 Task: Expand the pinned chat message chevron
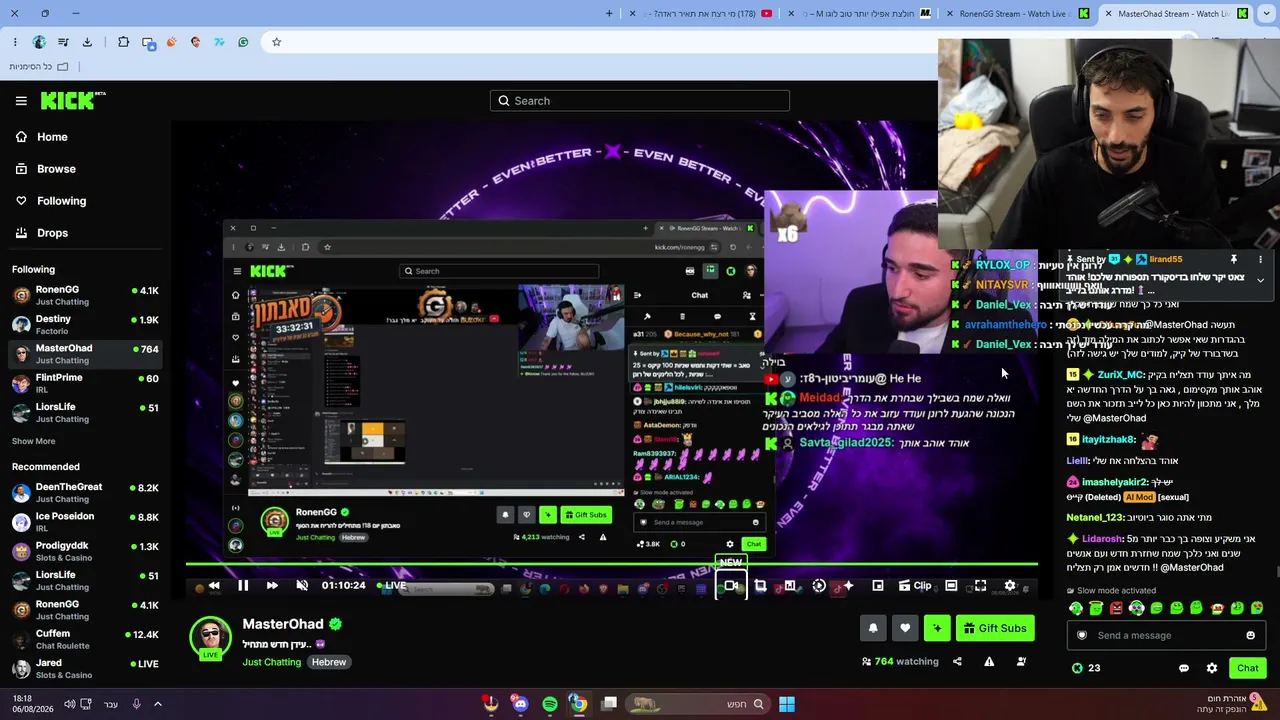(1260, 280)
